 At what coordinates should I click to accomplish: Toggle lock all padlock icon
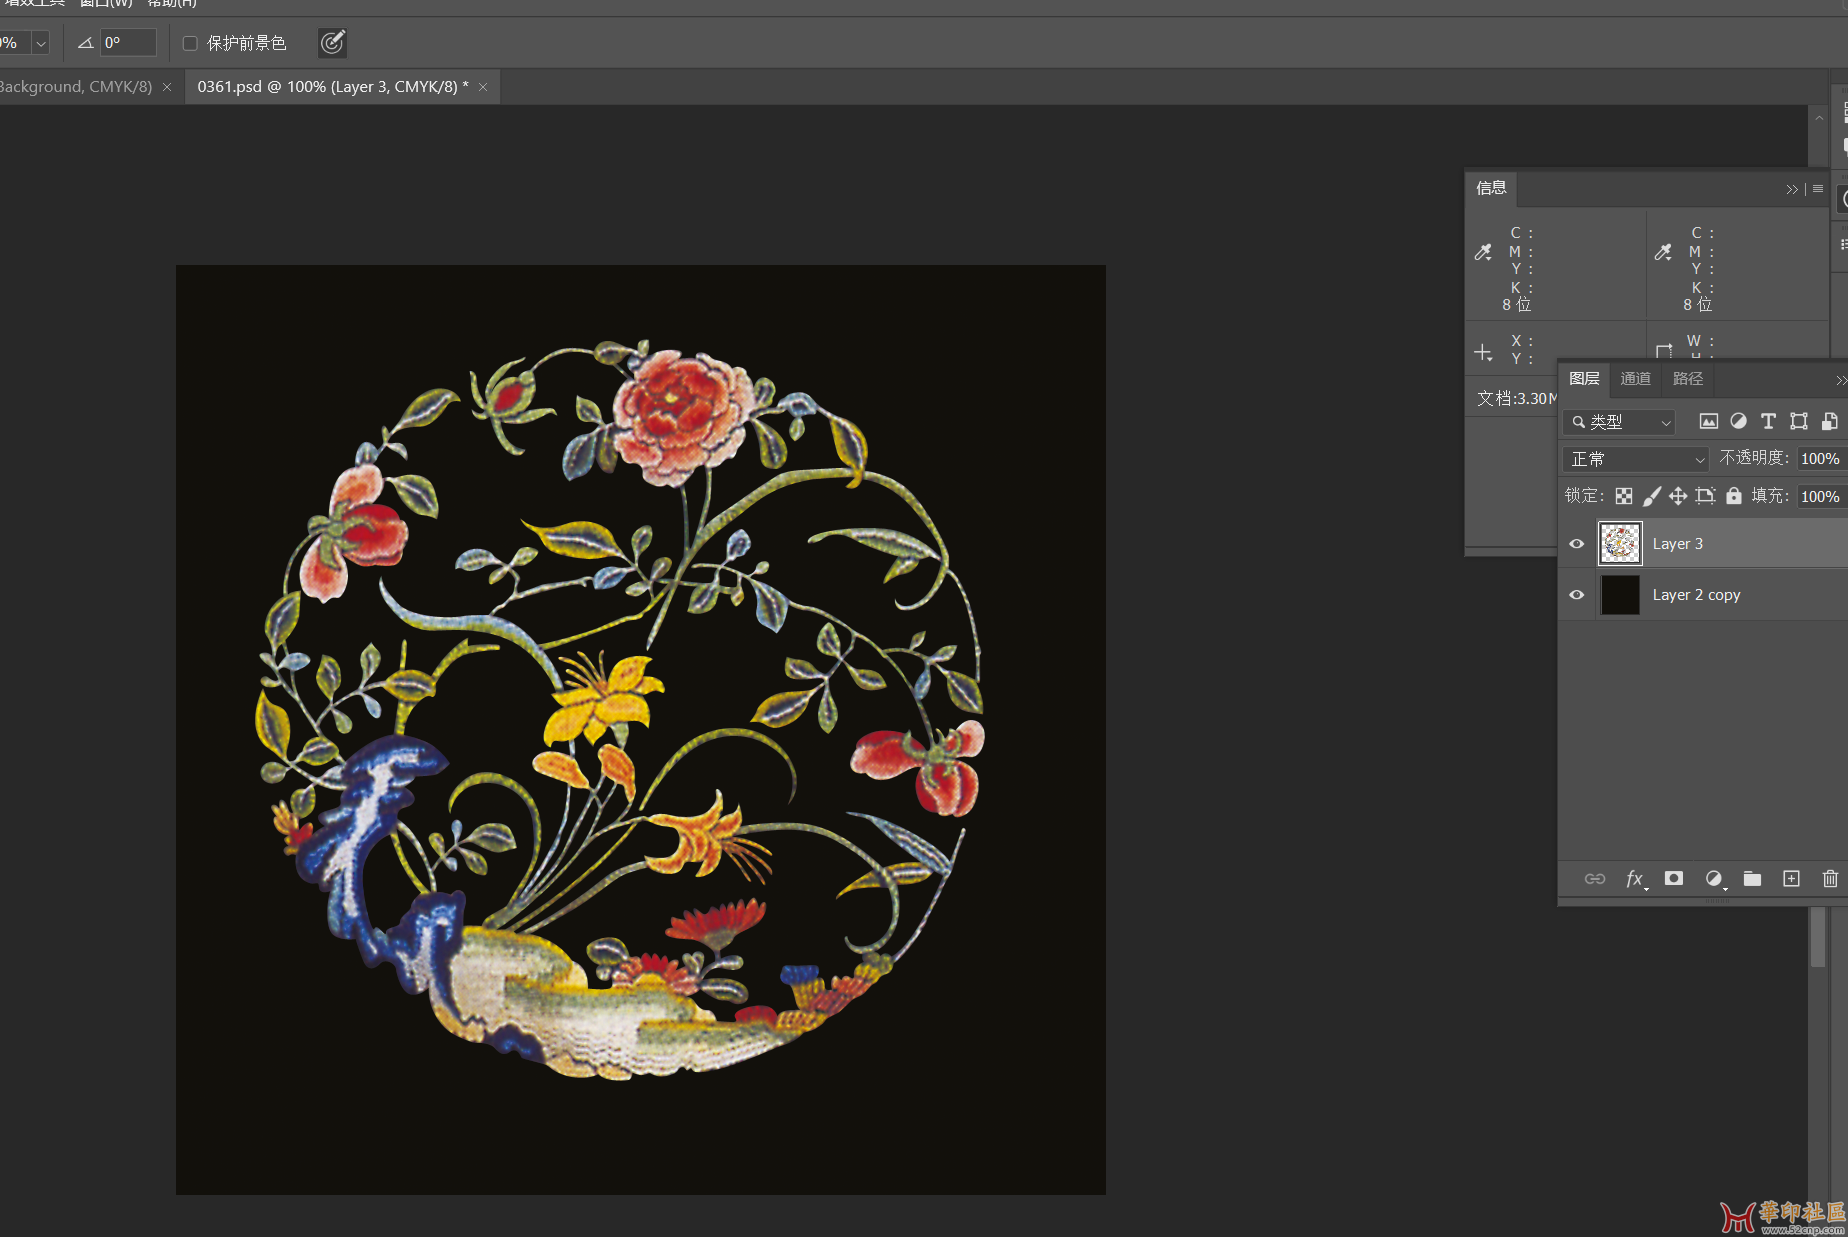(x=1734, y=496)
